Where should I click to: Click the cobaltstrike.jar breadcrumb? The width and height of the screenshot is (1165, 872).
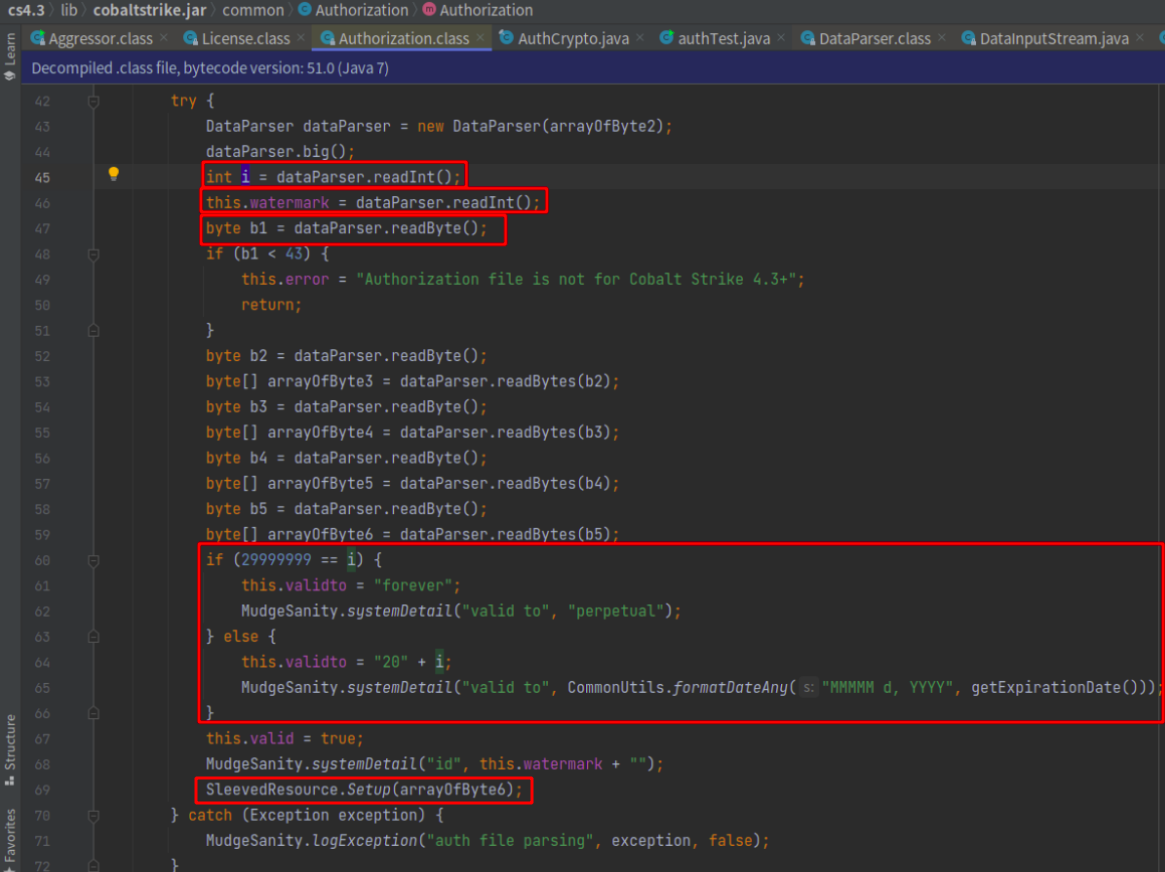[x=149, y=10]
